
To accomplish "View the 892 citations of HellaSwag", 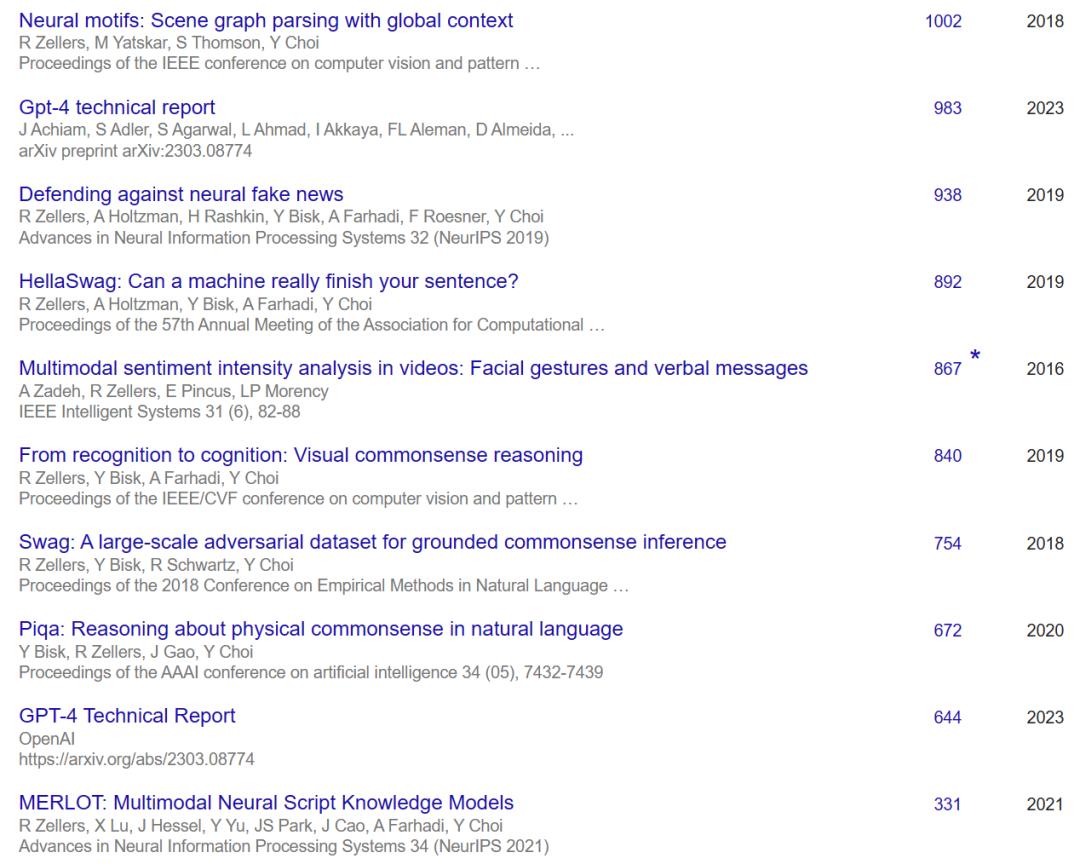I will point(948,282).
